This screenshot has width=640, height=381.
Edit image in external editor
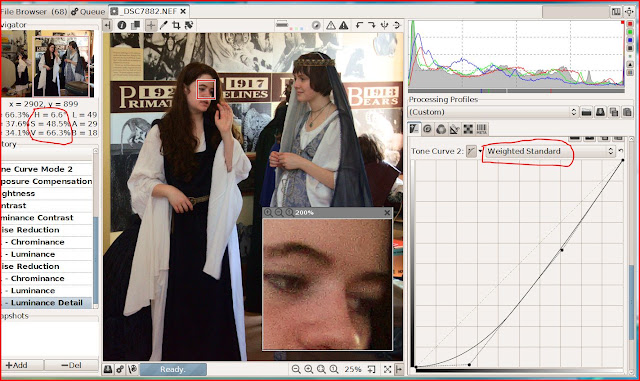pos(132,369)
